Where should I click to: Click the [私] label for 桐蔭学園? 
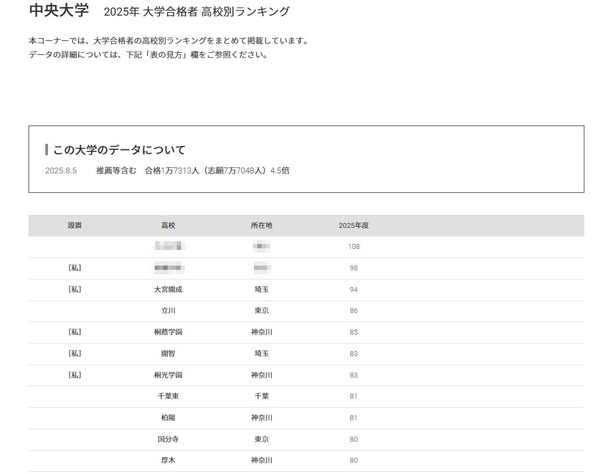click(x=75, y=332)
